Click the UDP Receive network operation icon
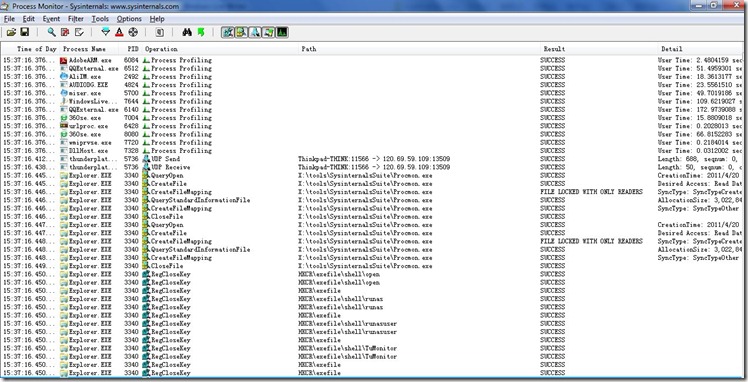Image resolution: width=748 pixels, height=382 pixels. [x=146, y=167]
